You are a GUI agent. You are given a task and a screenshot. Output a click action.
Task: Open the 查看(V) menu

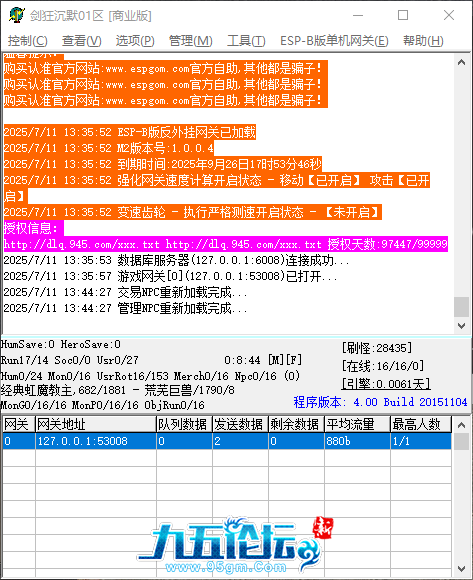81,41
